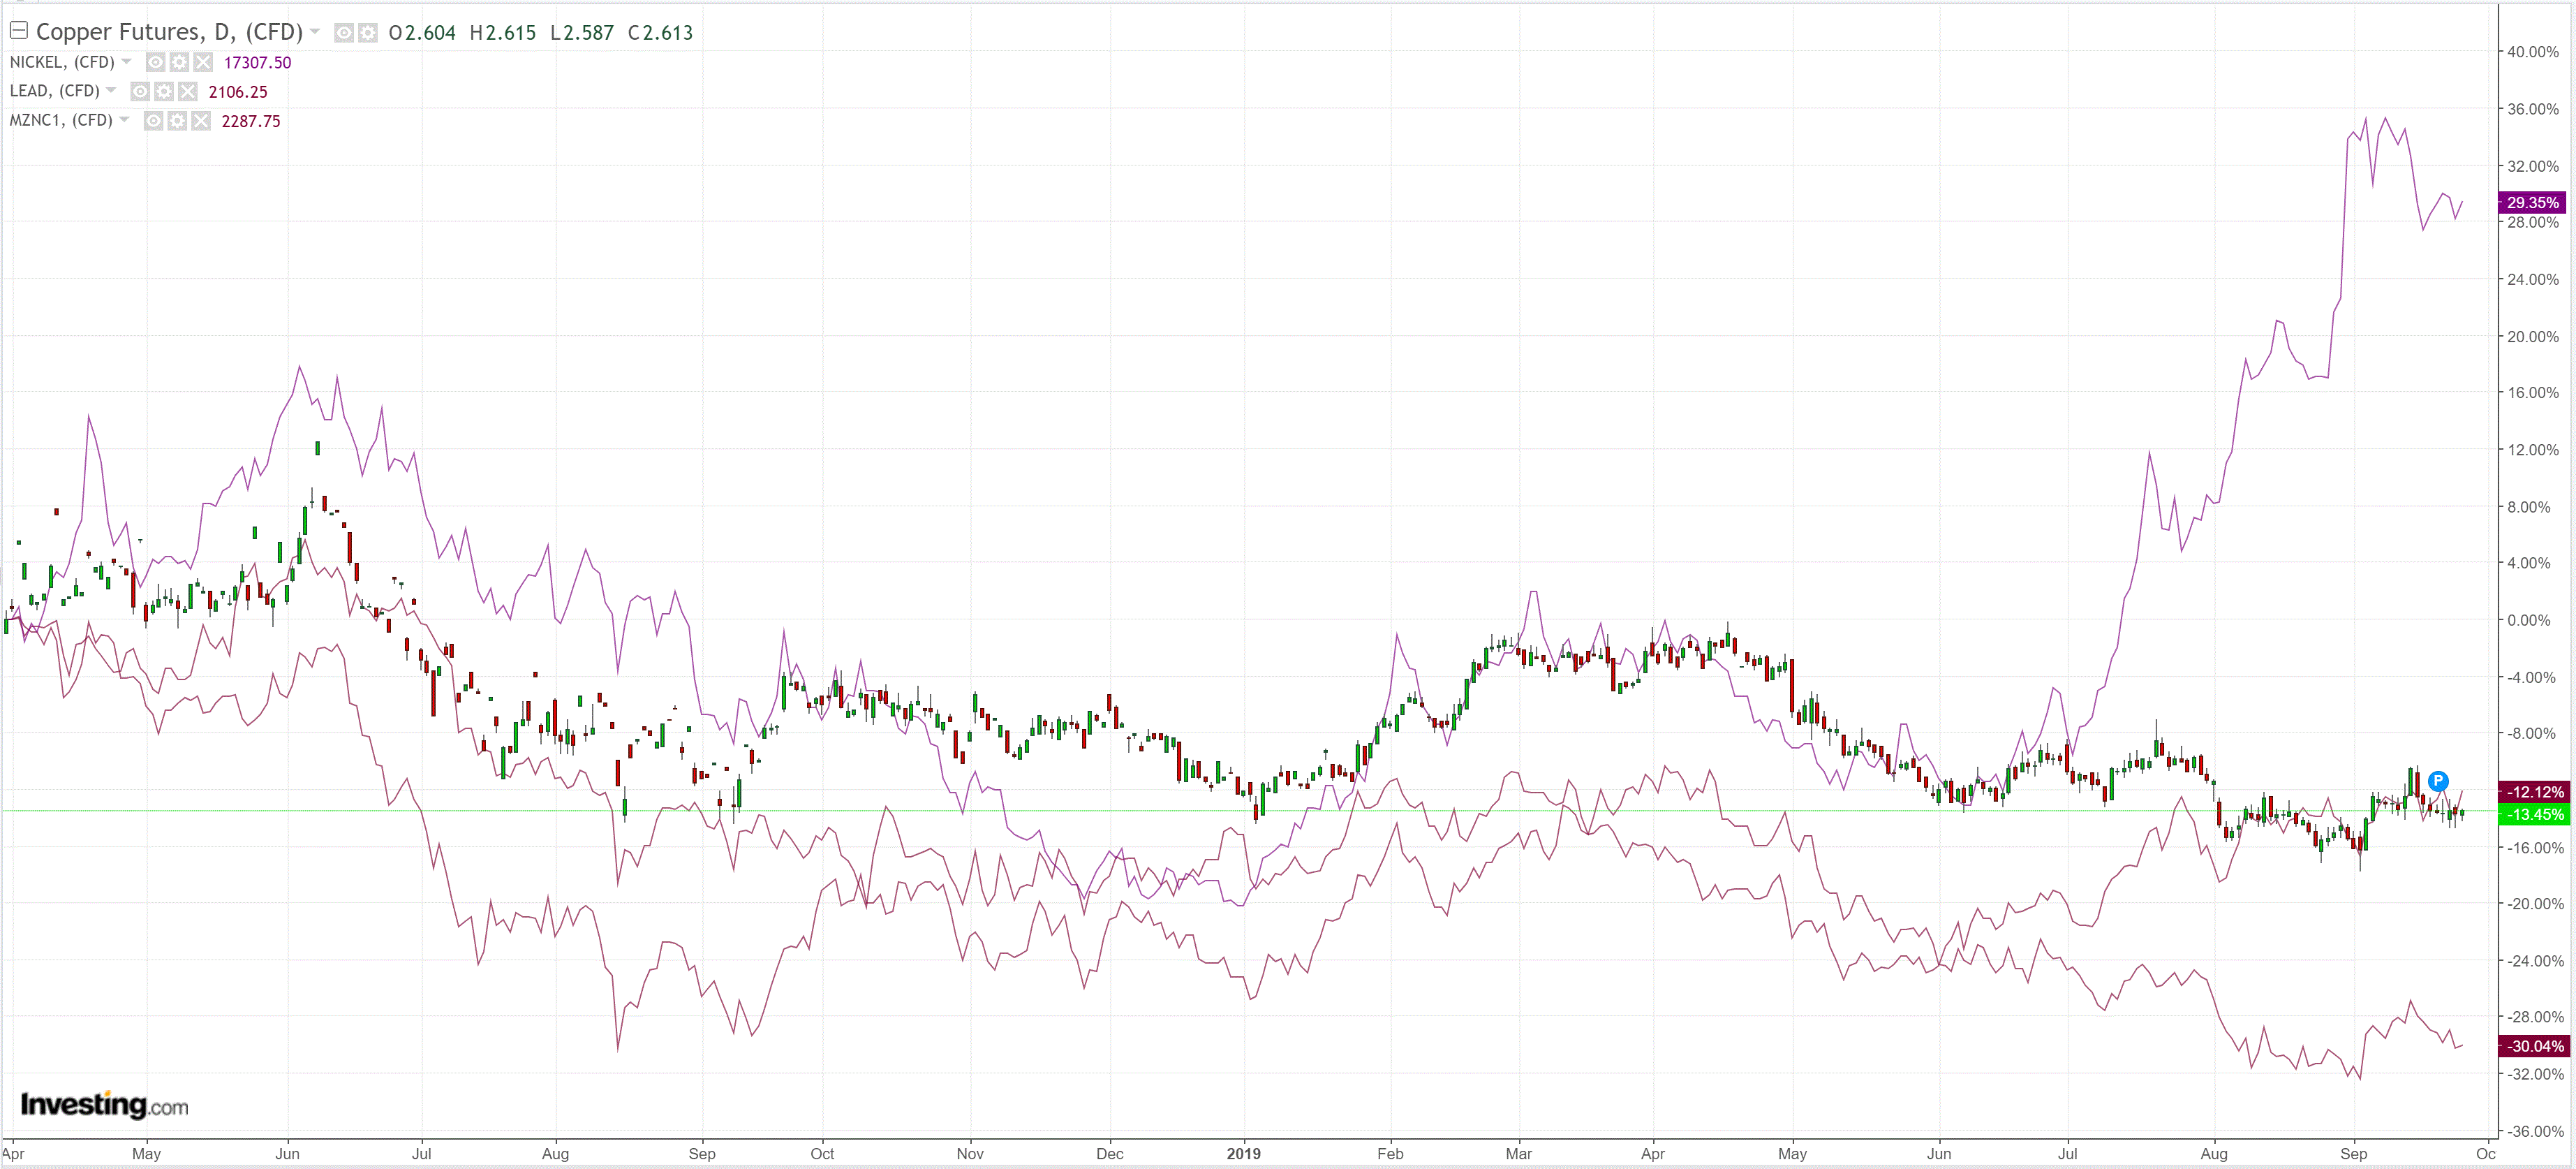Screen dimensions: 2576x1169
Task: Click the blue P marker on chart
Action: (x=2438, y=781)
